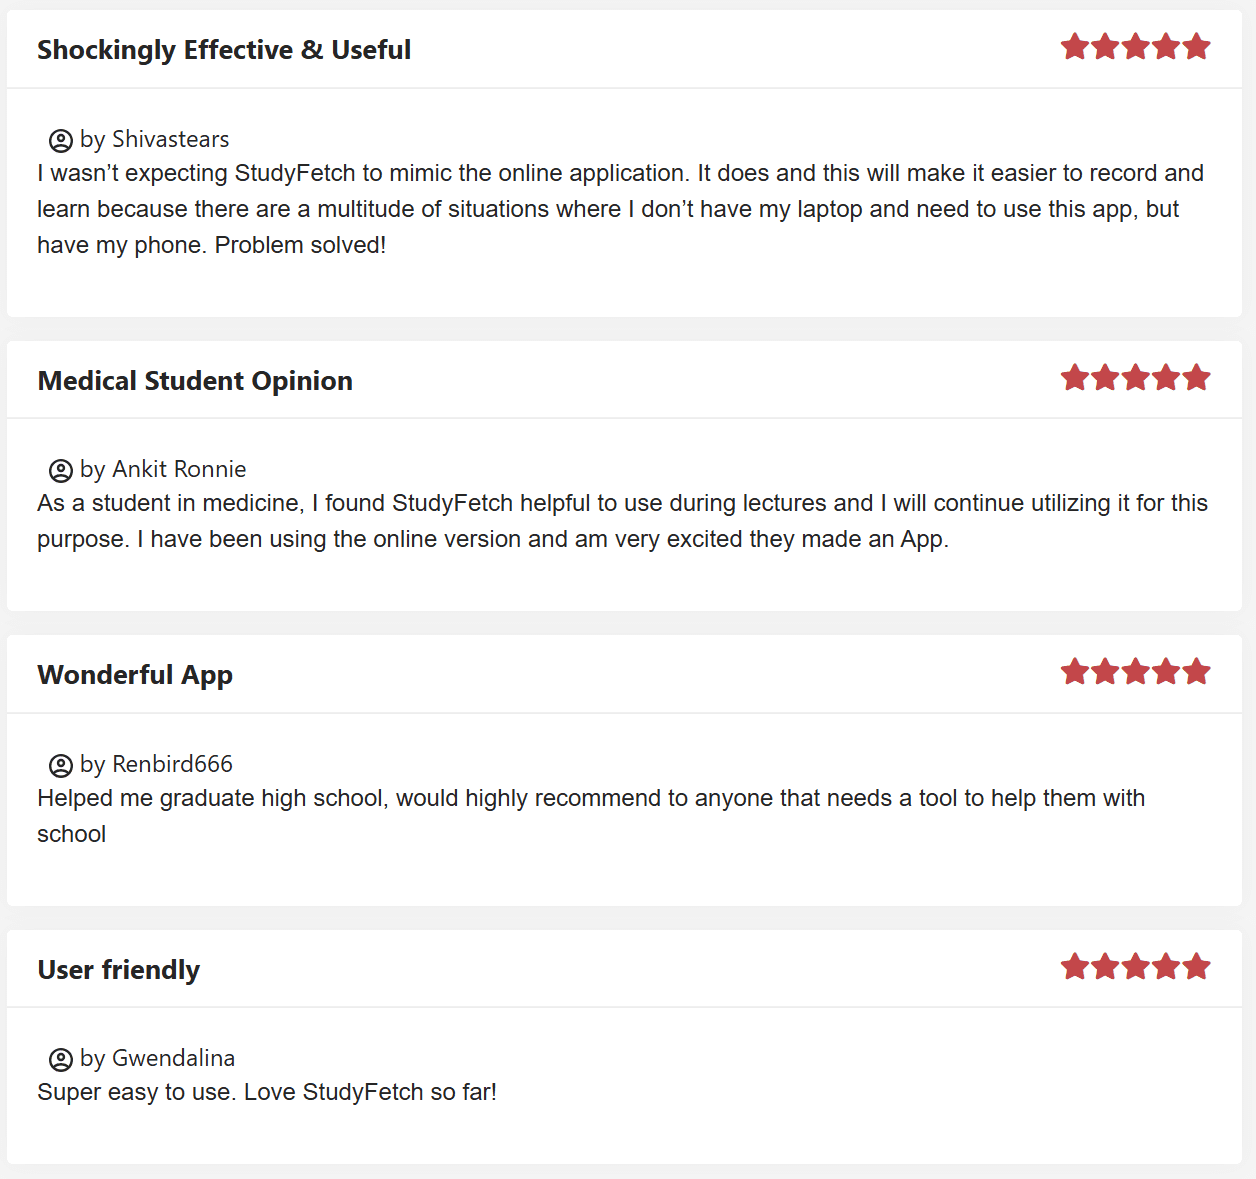The image size is (1256, 1179).
Task: Click the user avatar icon beside Shivastears
Action: tap(61, 140)
